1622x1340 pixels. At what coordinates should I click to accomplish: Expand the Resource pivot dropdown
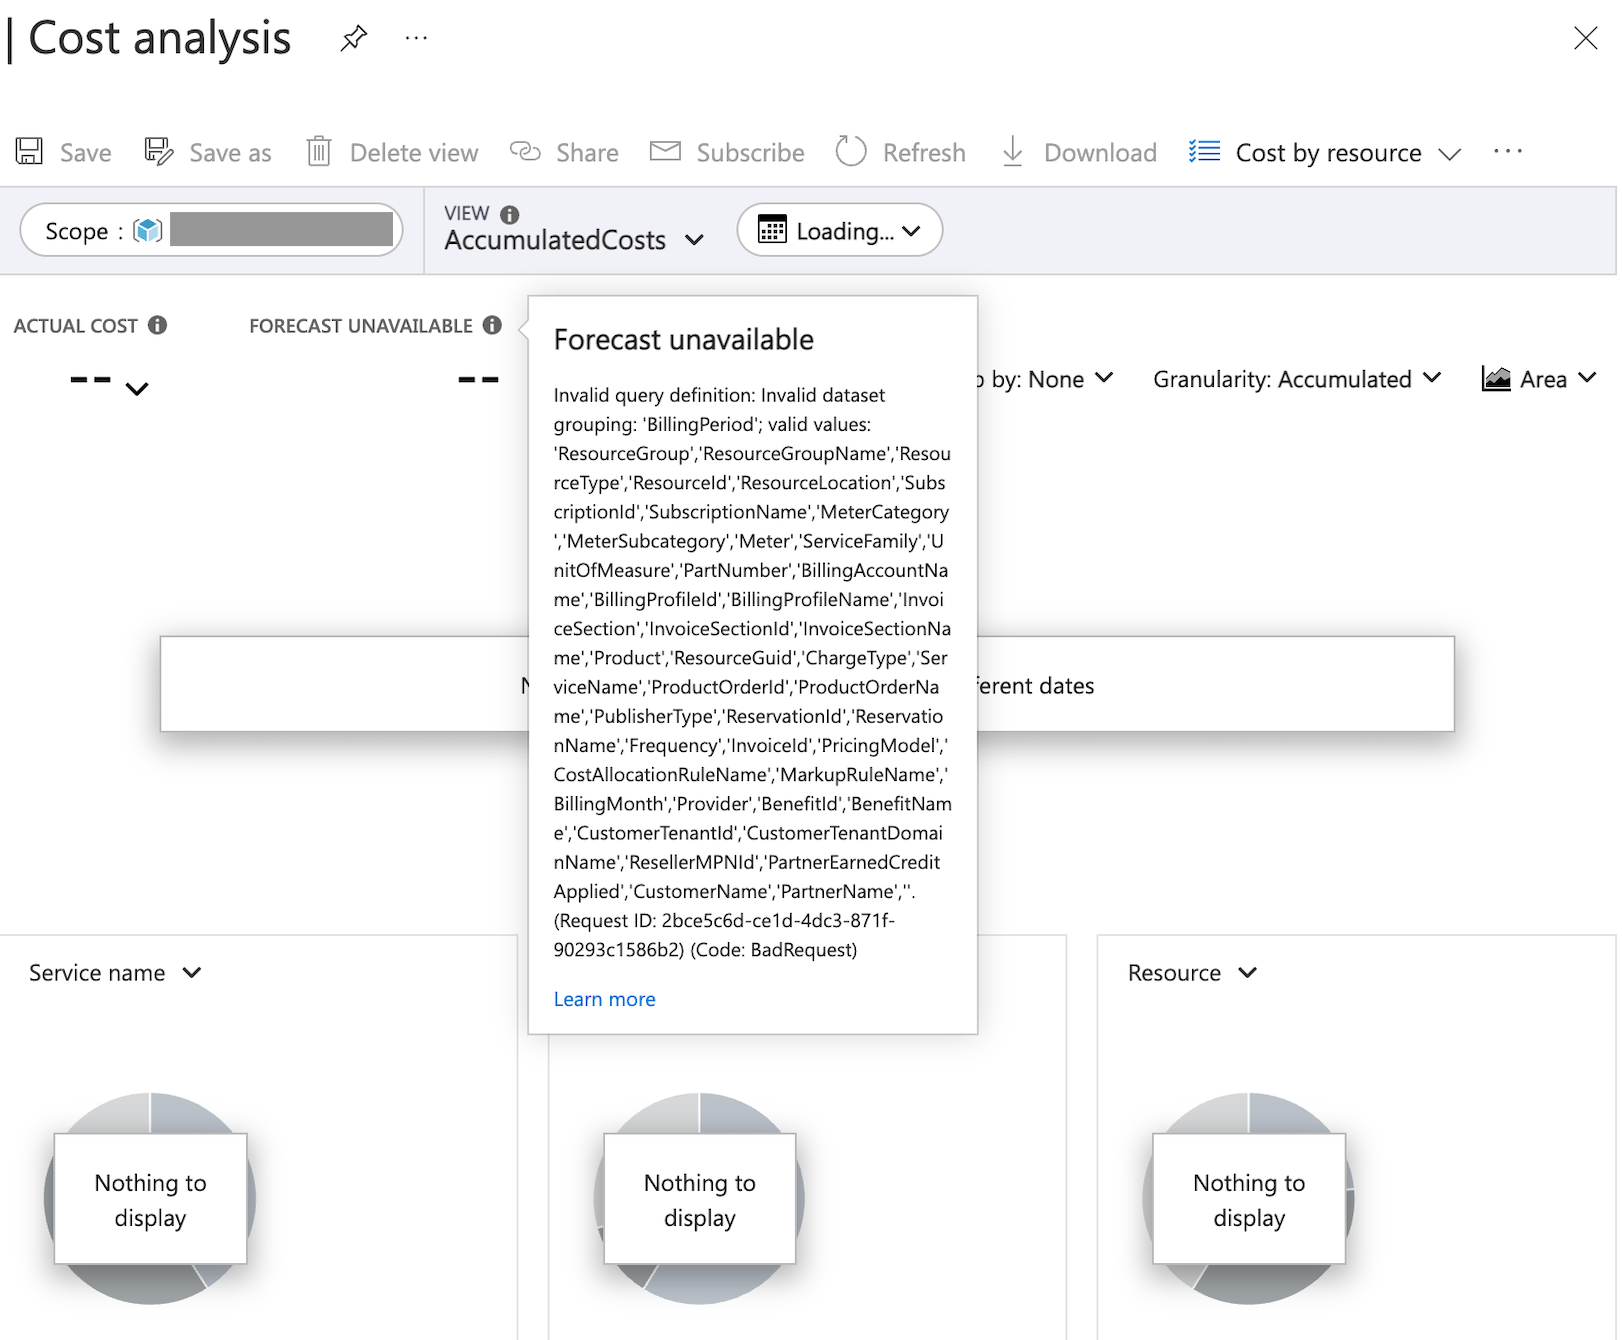point(1192,973)
